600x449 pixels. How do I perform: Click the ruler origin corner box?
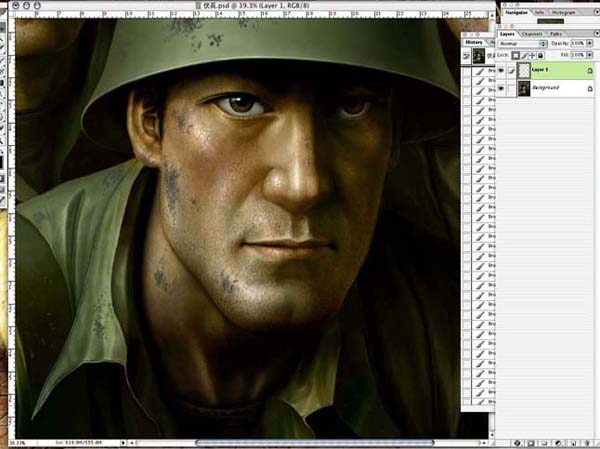pyautogui.click(x=11, y=15)
